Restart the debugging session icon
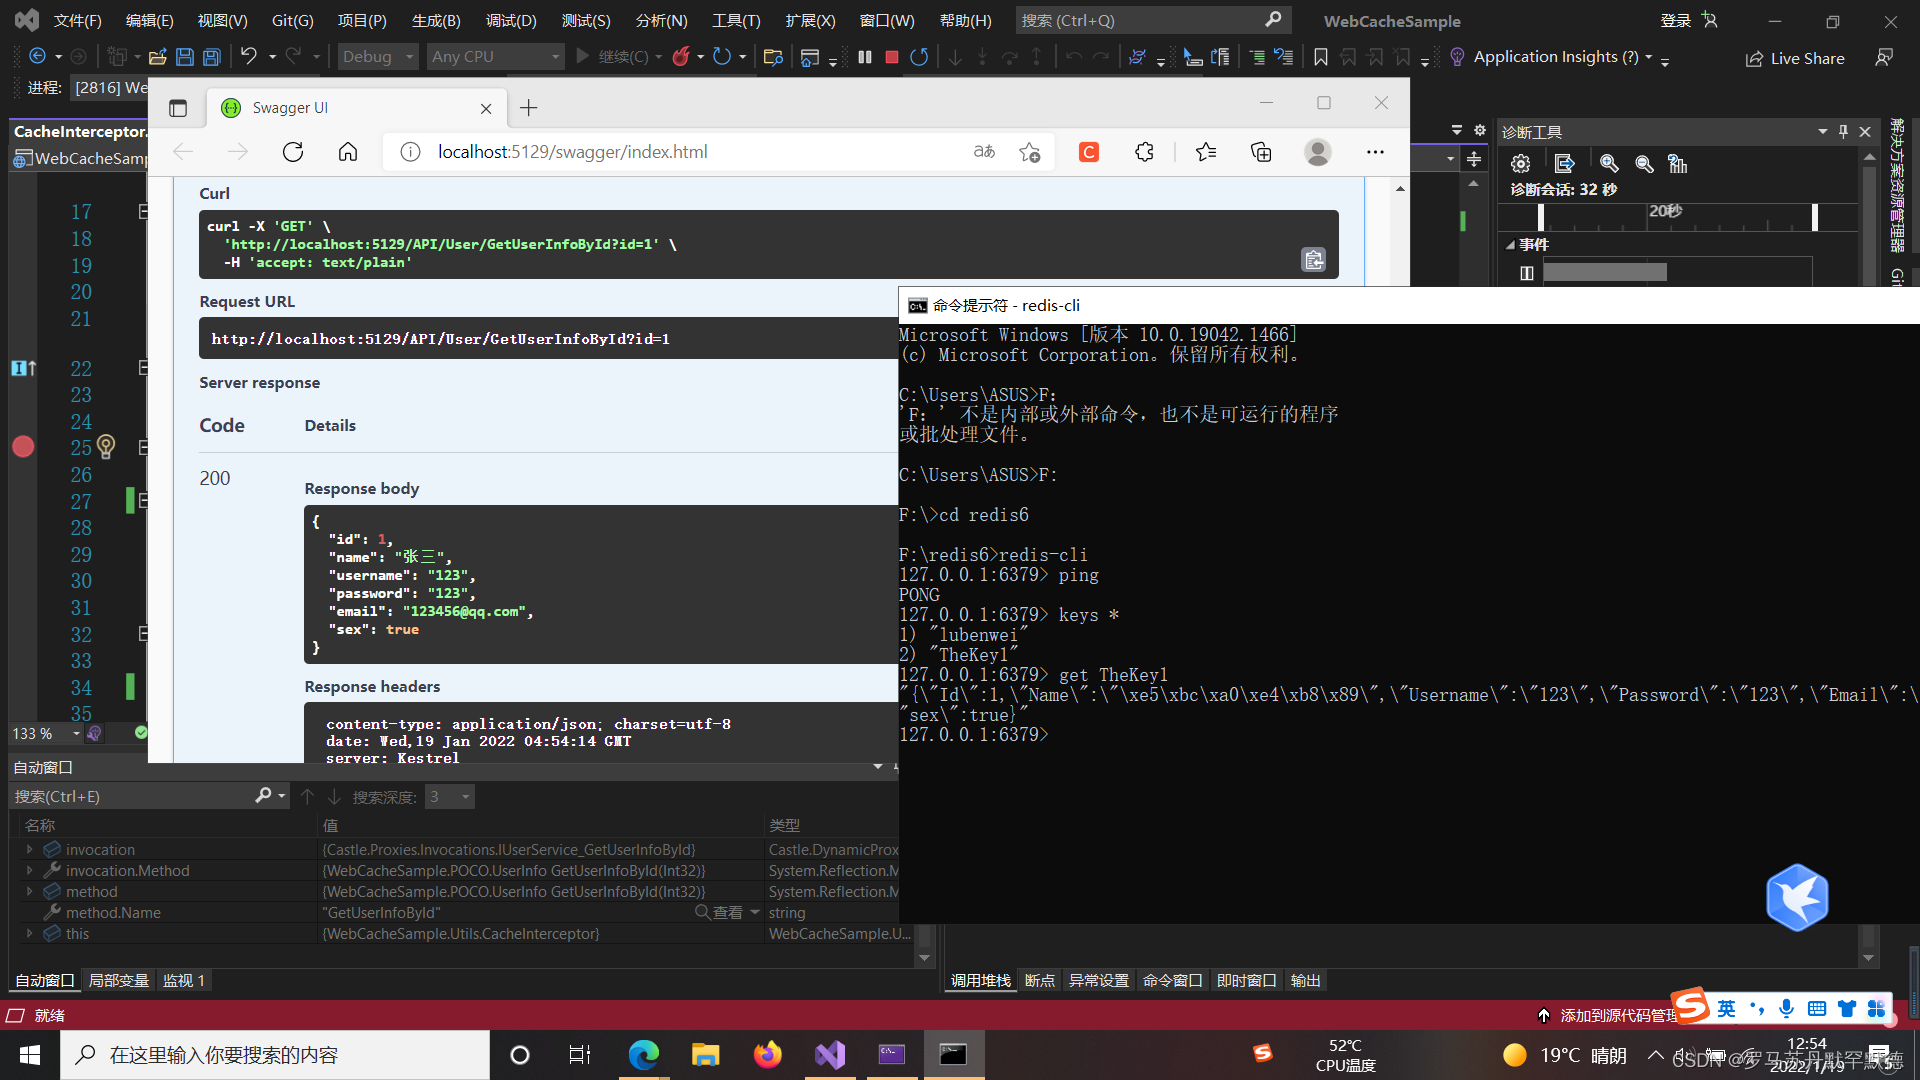The image size is (1920, 1080). (x=919, y=57)
